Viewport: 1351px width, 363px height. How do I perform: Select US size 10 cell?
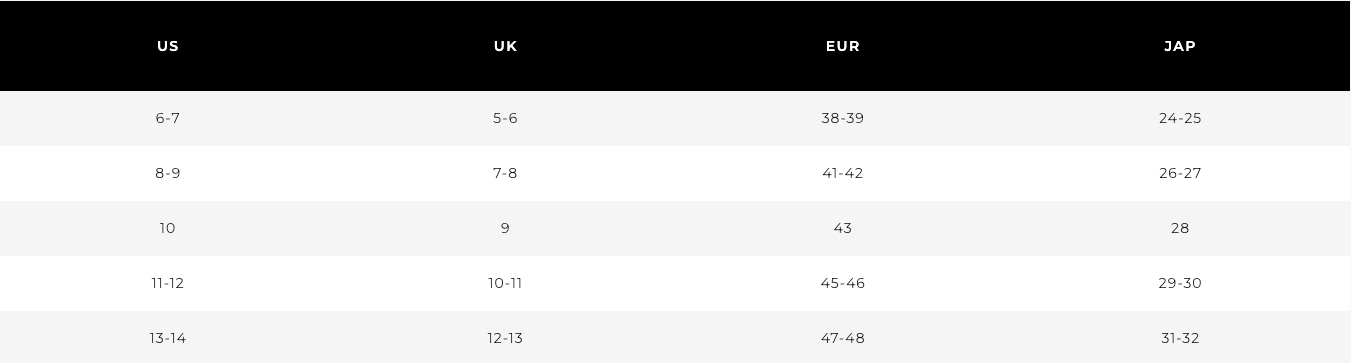168,228
